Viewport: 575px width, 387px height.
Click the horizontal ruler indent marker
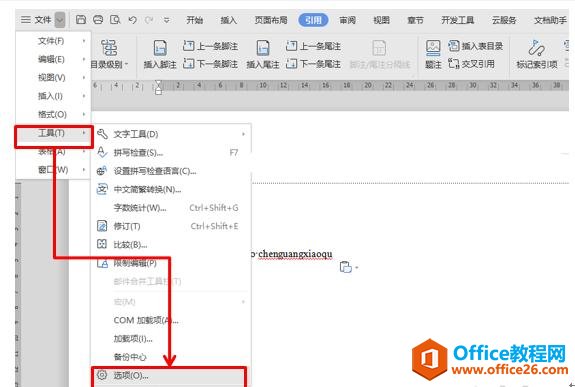(x=158, y=87)
